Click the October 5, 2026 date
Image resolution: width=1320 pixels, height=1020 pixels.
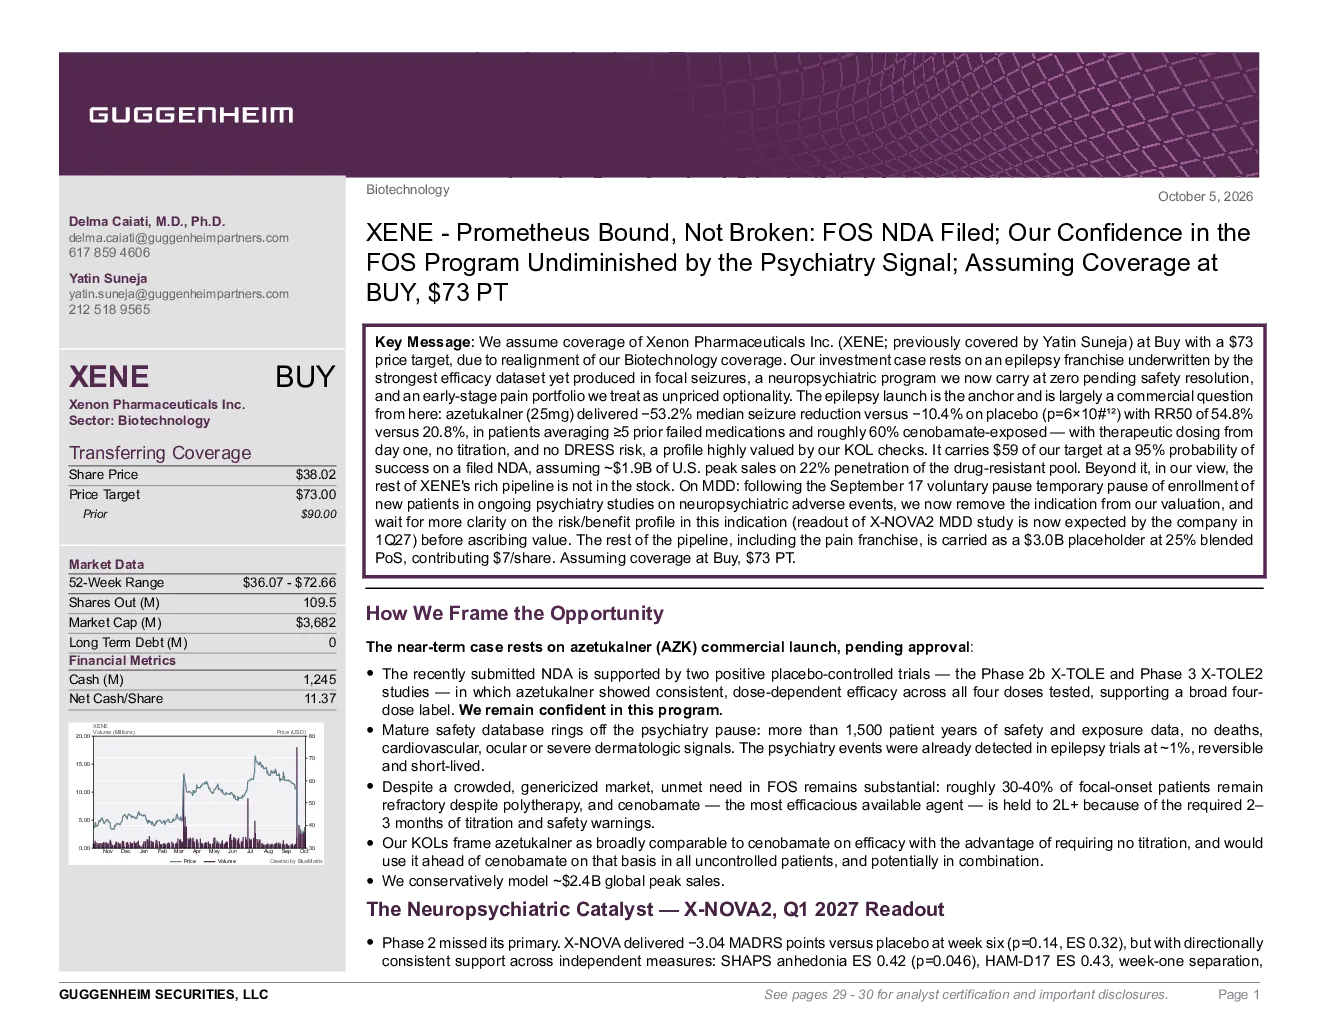coord(1205,196)
